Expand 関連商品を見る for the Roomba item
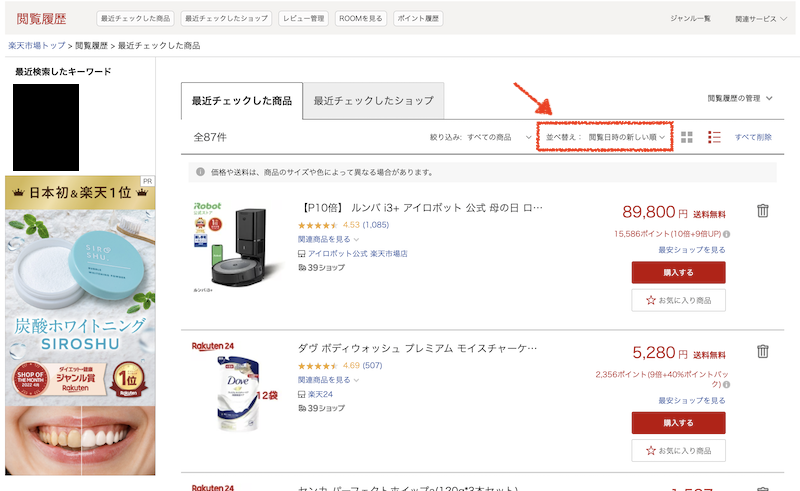 (x=329, y=239)
